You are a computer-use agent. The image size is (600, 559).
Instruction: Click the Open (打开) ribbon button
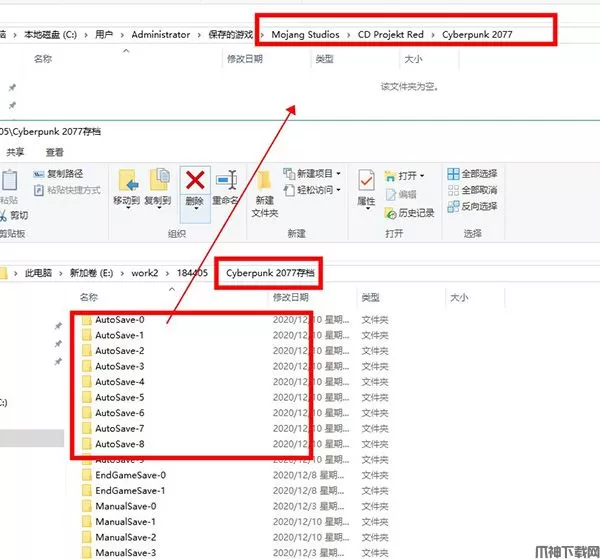tap(404, 176)
